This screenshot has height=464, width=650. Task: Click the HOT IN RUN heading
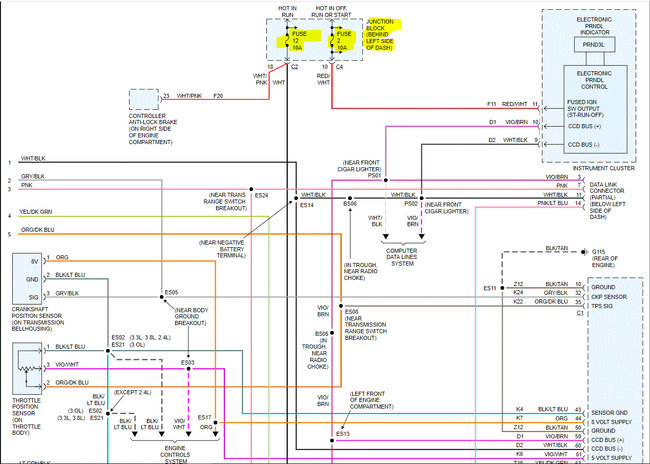click(x=287, y=12)
